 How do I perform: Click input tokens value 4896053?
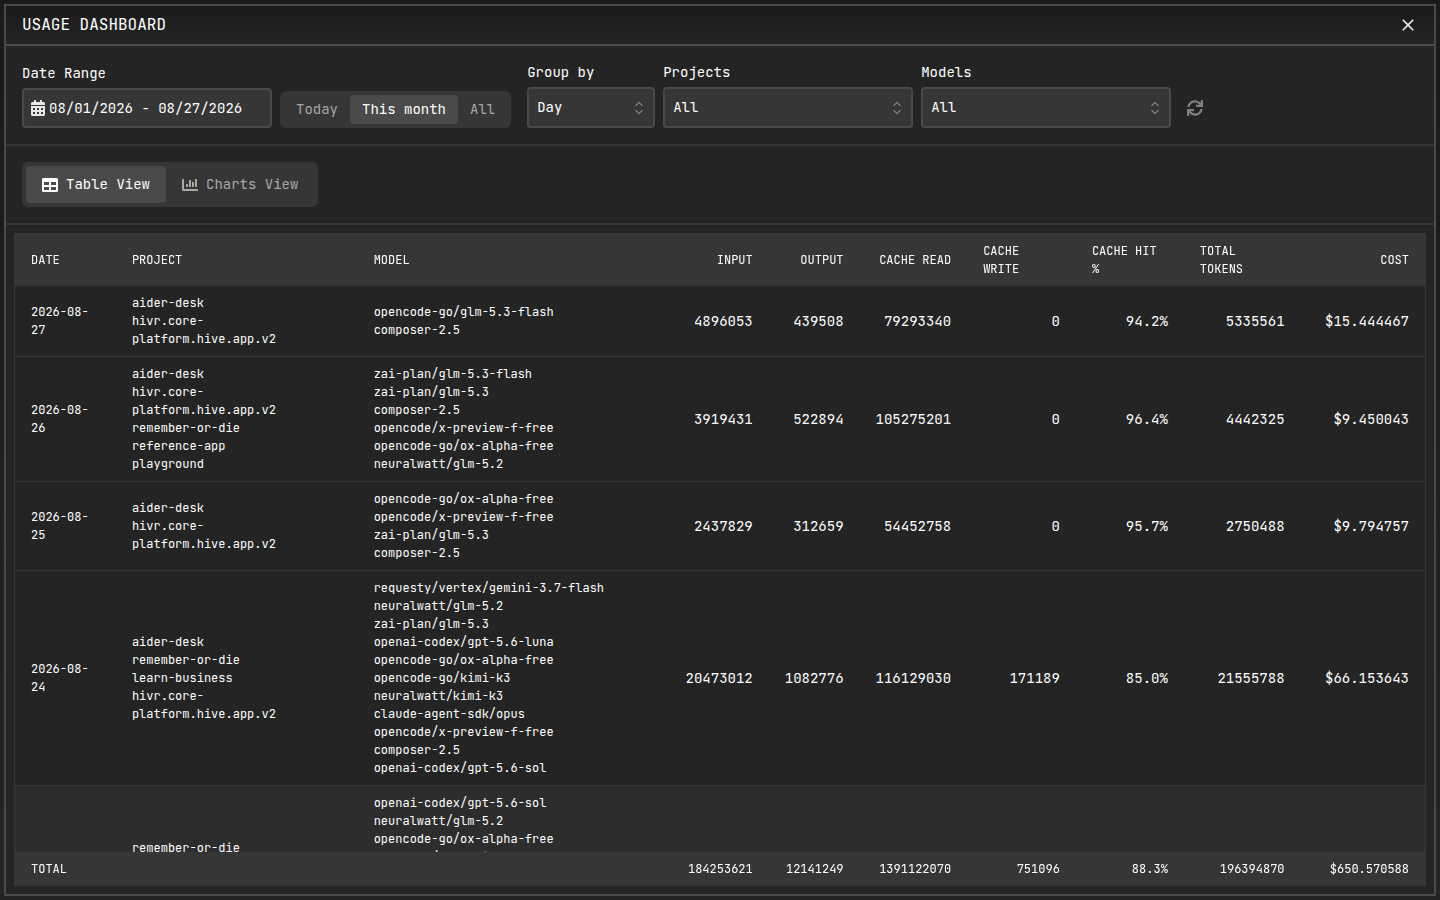coord(723,321)
